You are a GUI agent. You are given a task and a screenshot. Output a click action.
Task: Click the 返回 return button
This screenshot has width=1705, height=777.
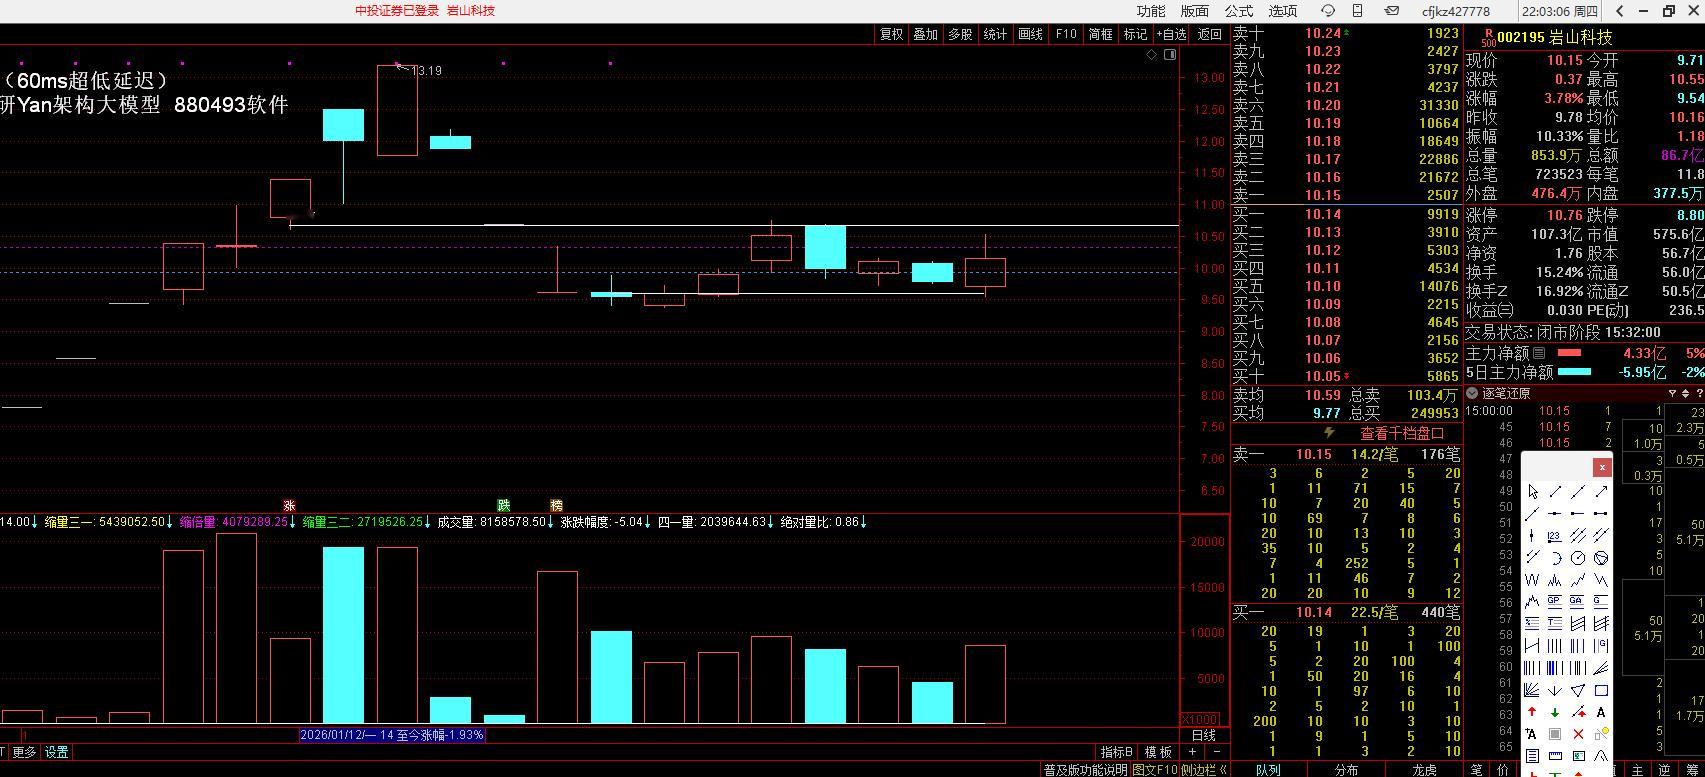pos(1210,34)
